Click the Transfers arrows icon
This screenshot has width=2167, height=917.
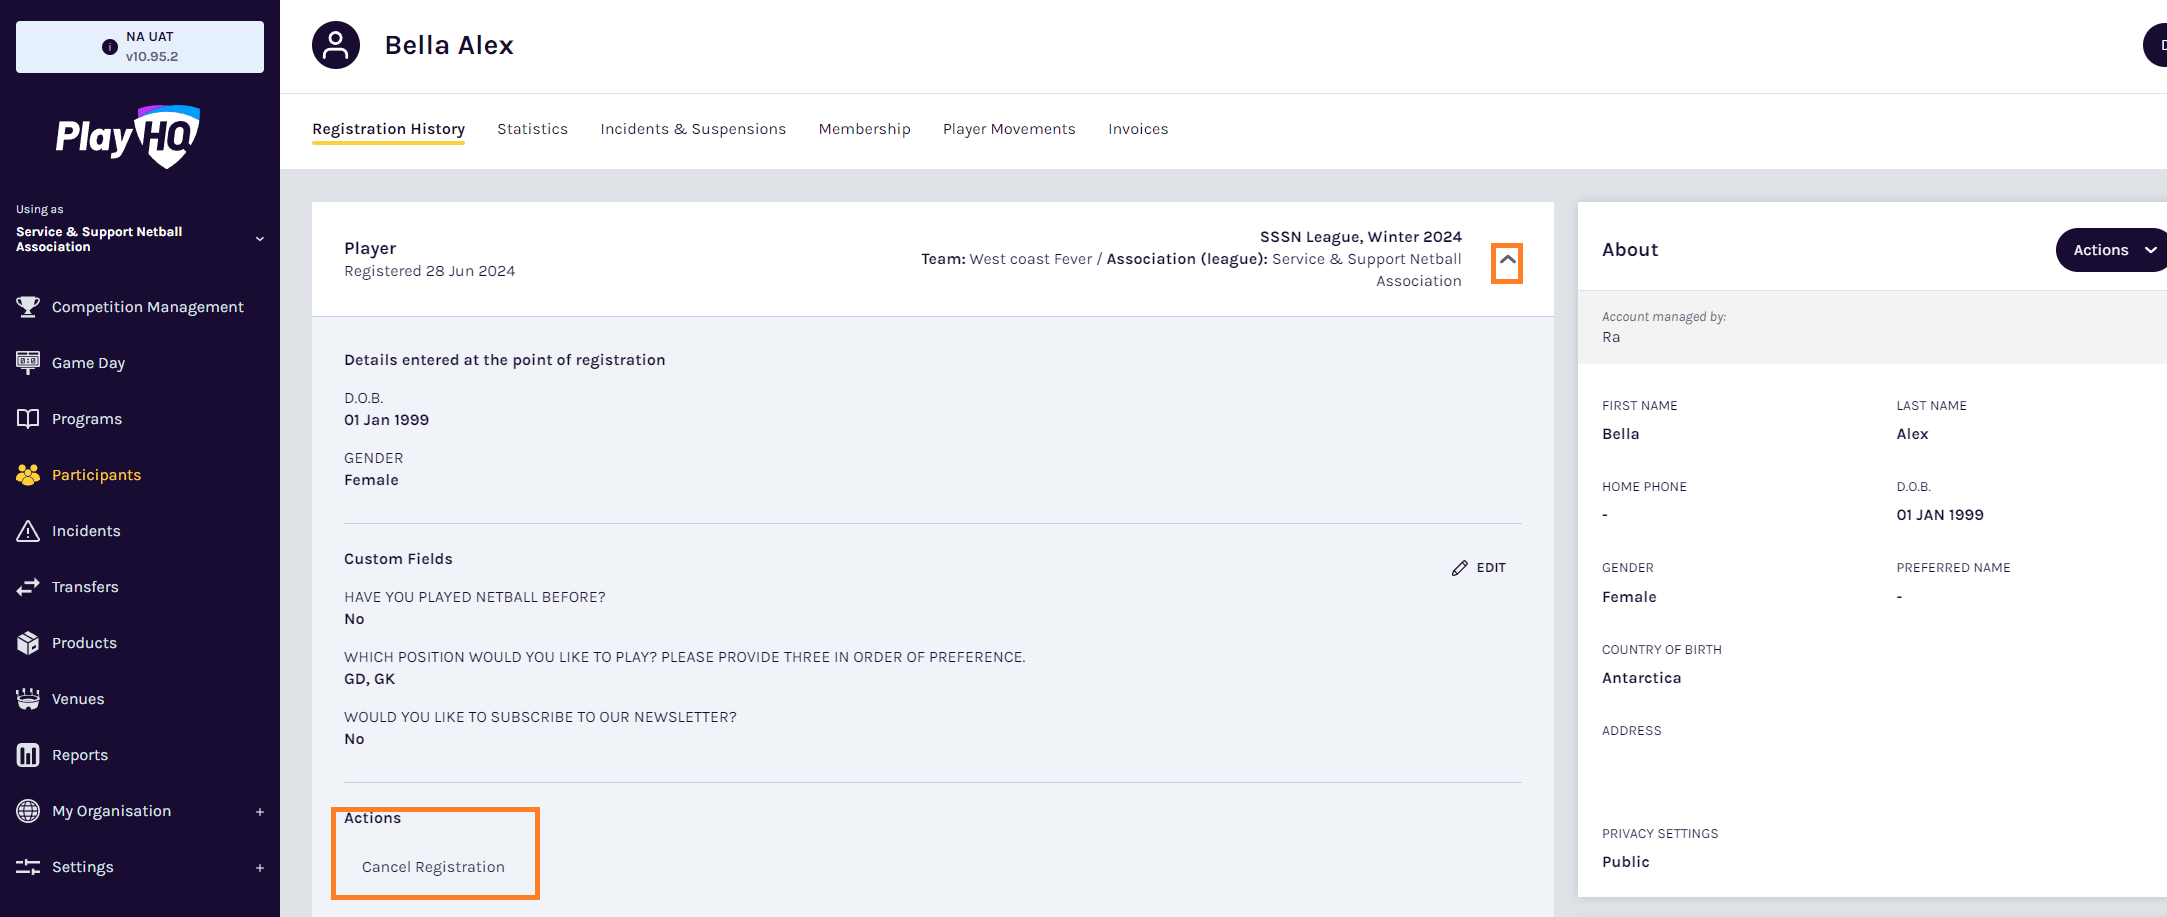28,587
